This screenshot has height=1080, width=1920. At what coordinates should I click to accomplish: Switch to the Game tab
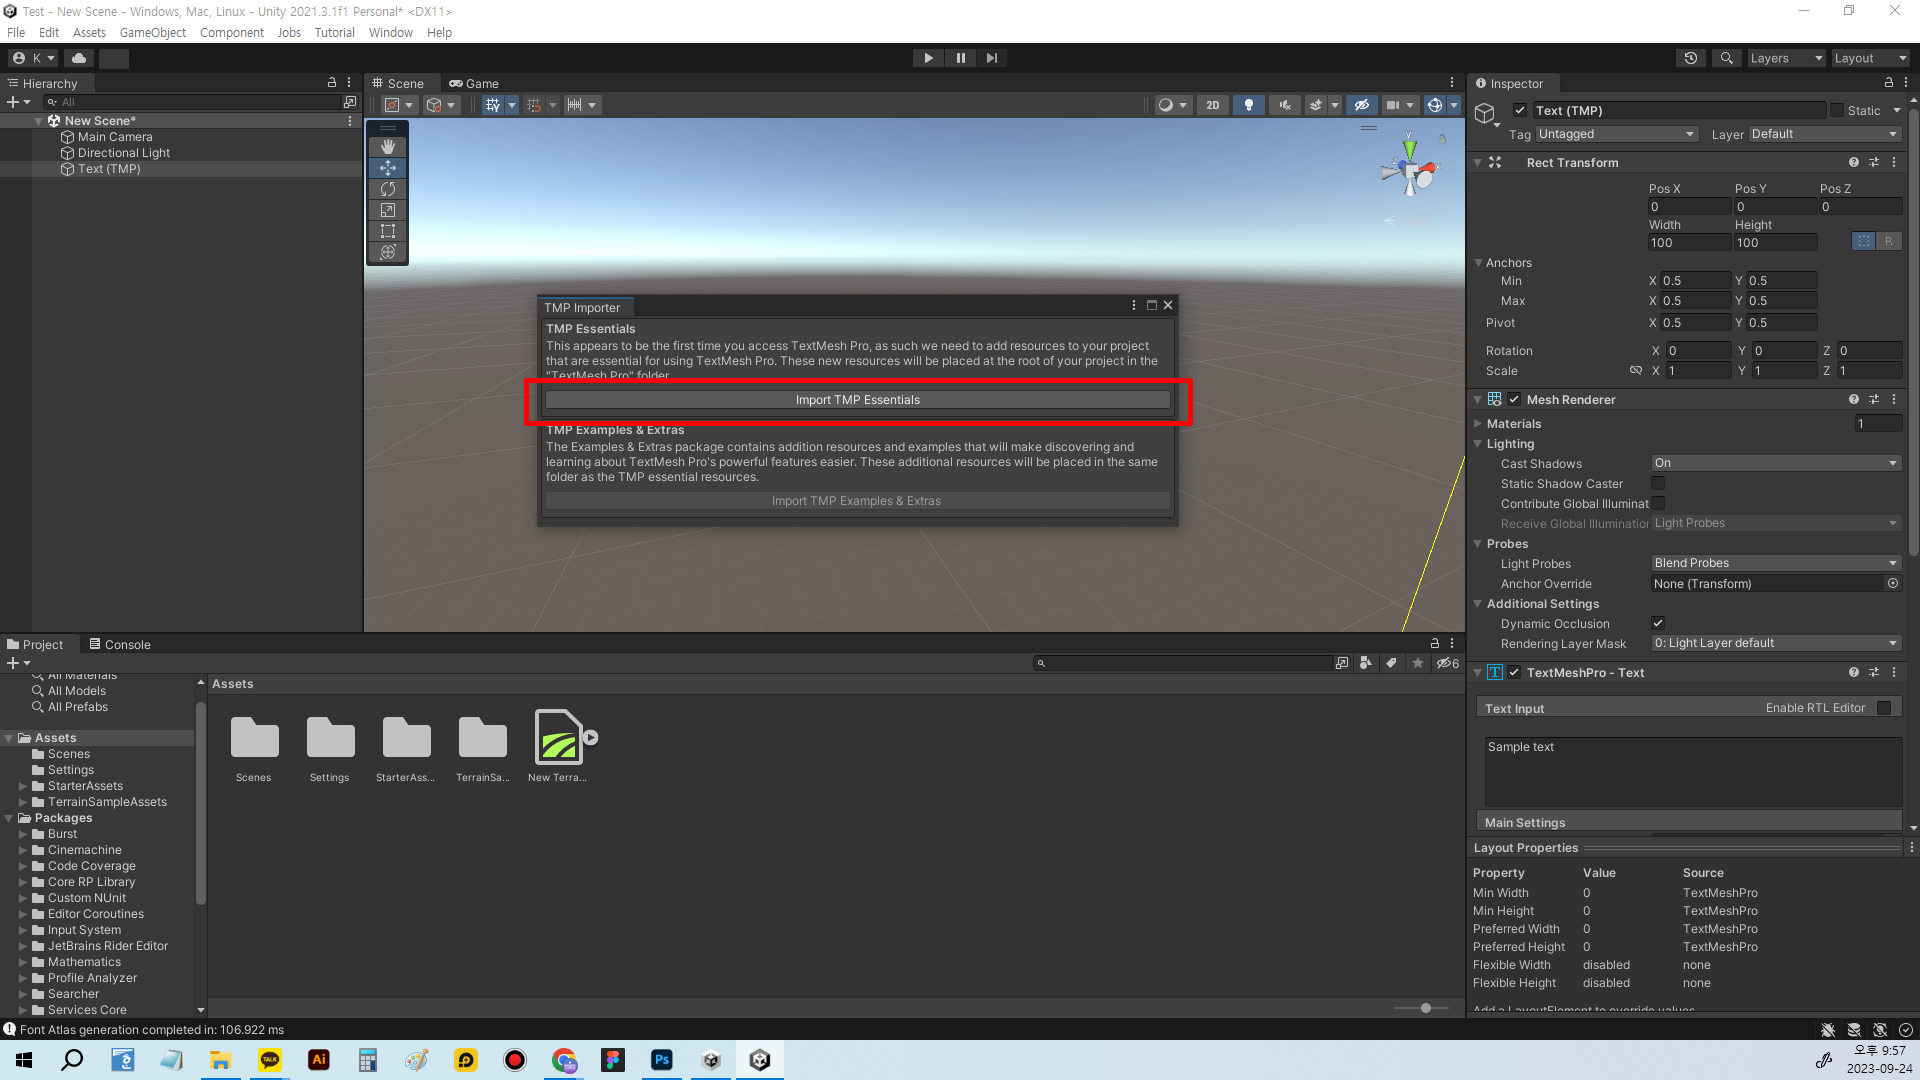coord(474,83)
